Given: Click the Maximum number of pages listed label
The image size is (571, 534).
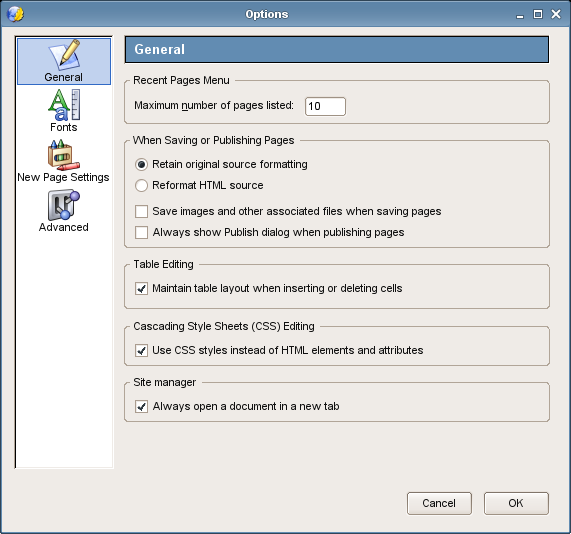Looking at the screenshot, I should [x=214, y=106].
